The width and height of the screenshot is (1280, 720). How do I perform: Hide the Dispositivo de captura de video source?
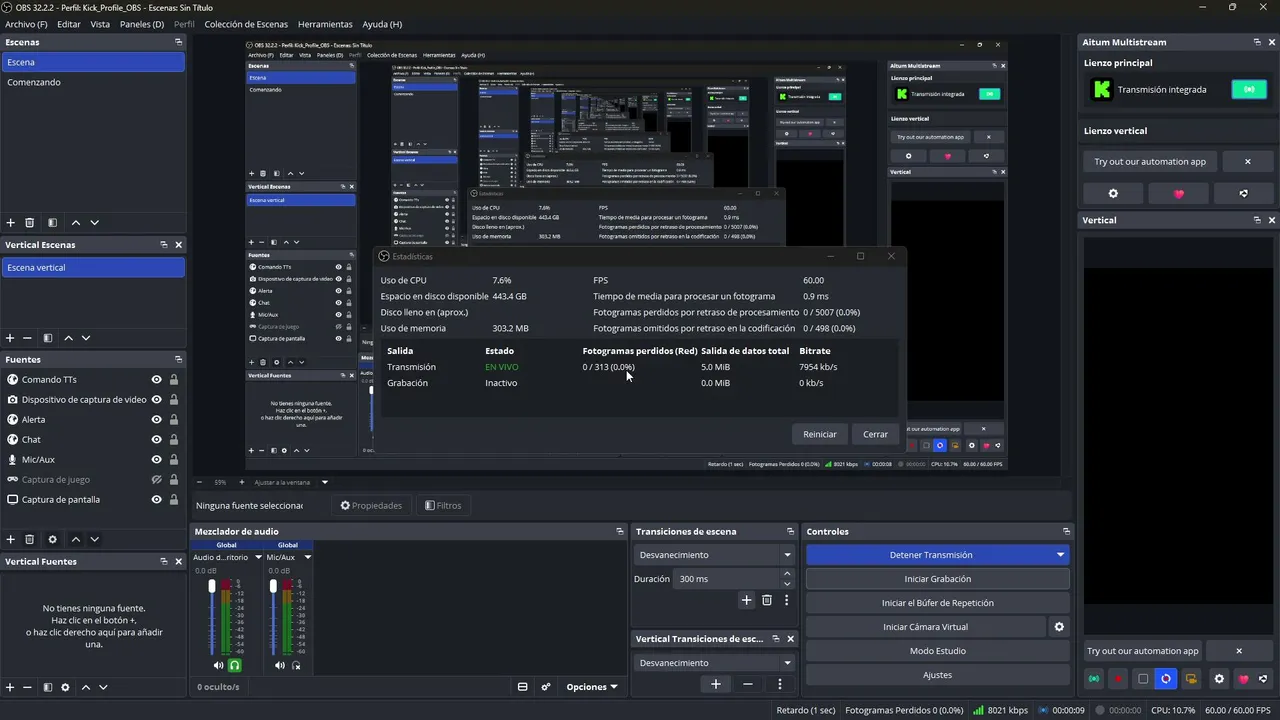(157, 400)
